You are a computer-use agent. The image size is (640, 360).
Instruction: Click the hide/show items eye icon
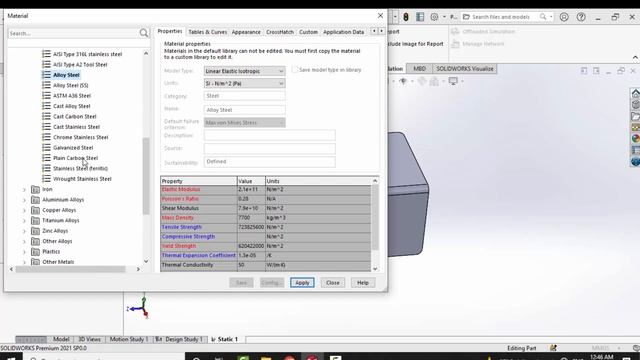tap(403, 81)
